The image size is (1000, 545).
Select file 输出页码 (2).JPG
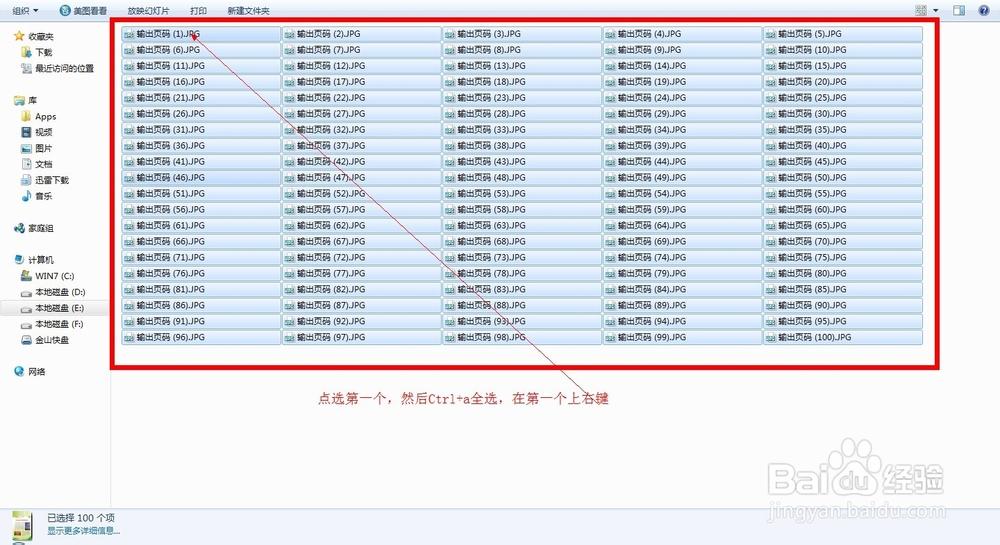(x=362, y=34)
